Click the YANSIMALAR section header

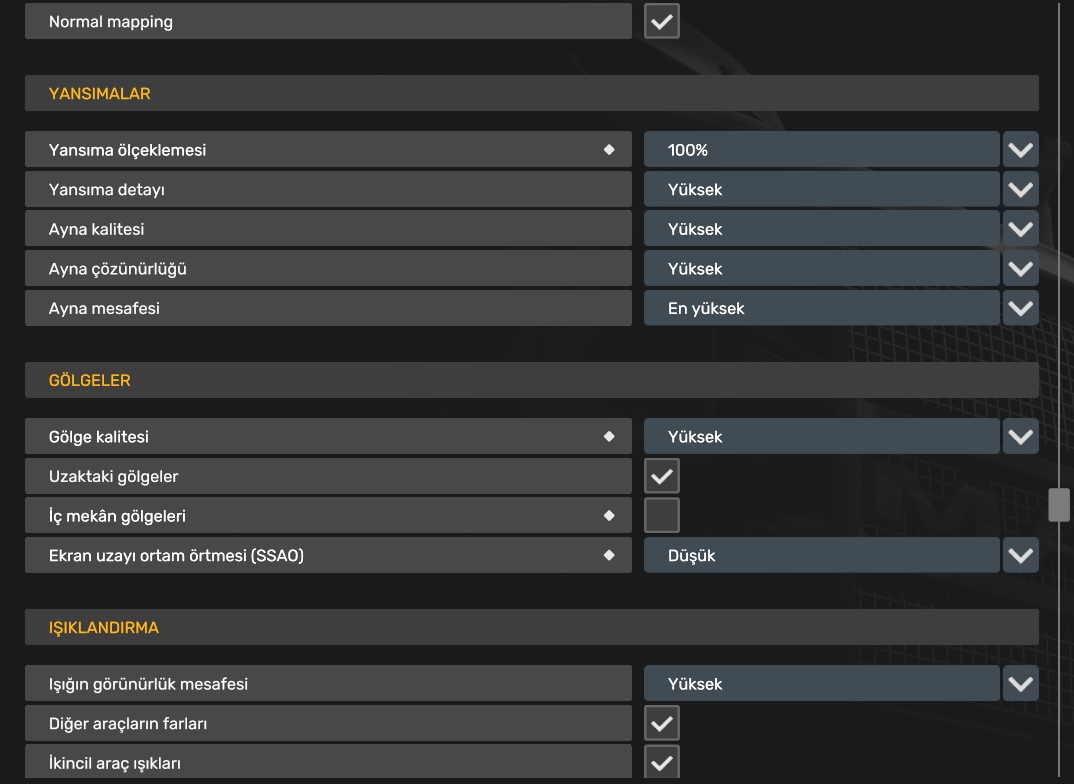pyautogui.click(x=531, y=93)
